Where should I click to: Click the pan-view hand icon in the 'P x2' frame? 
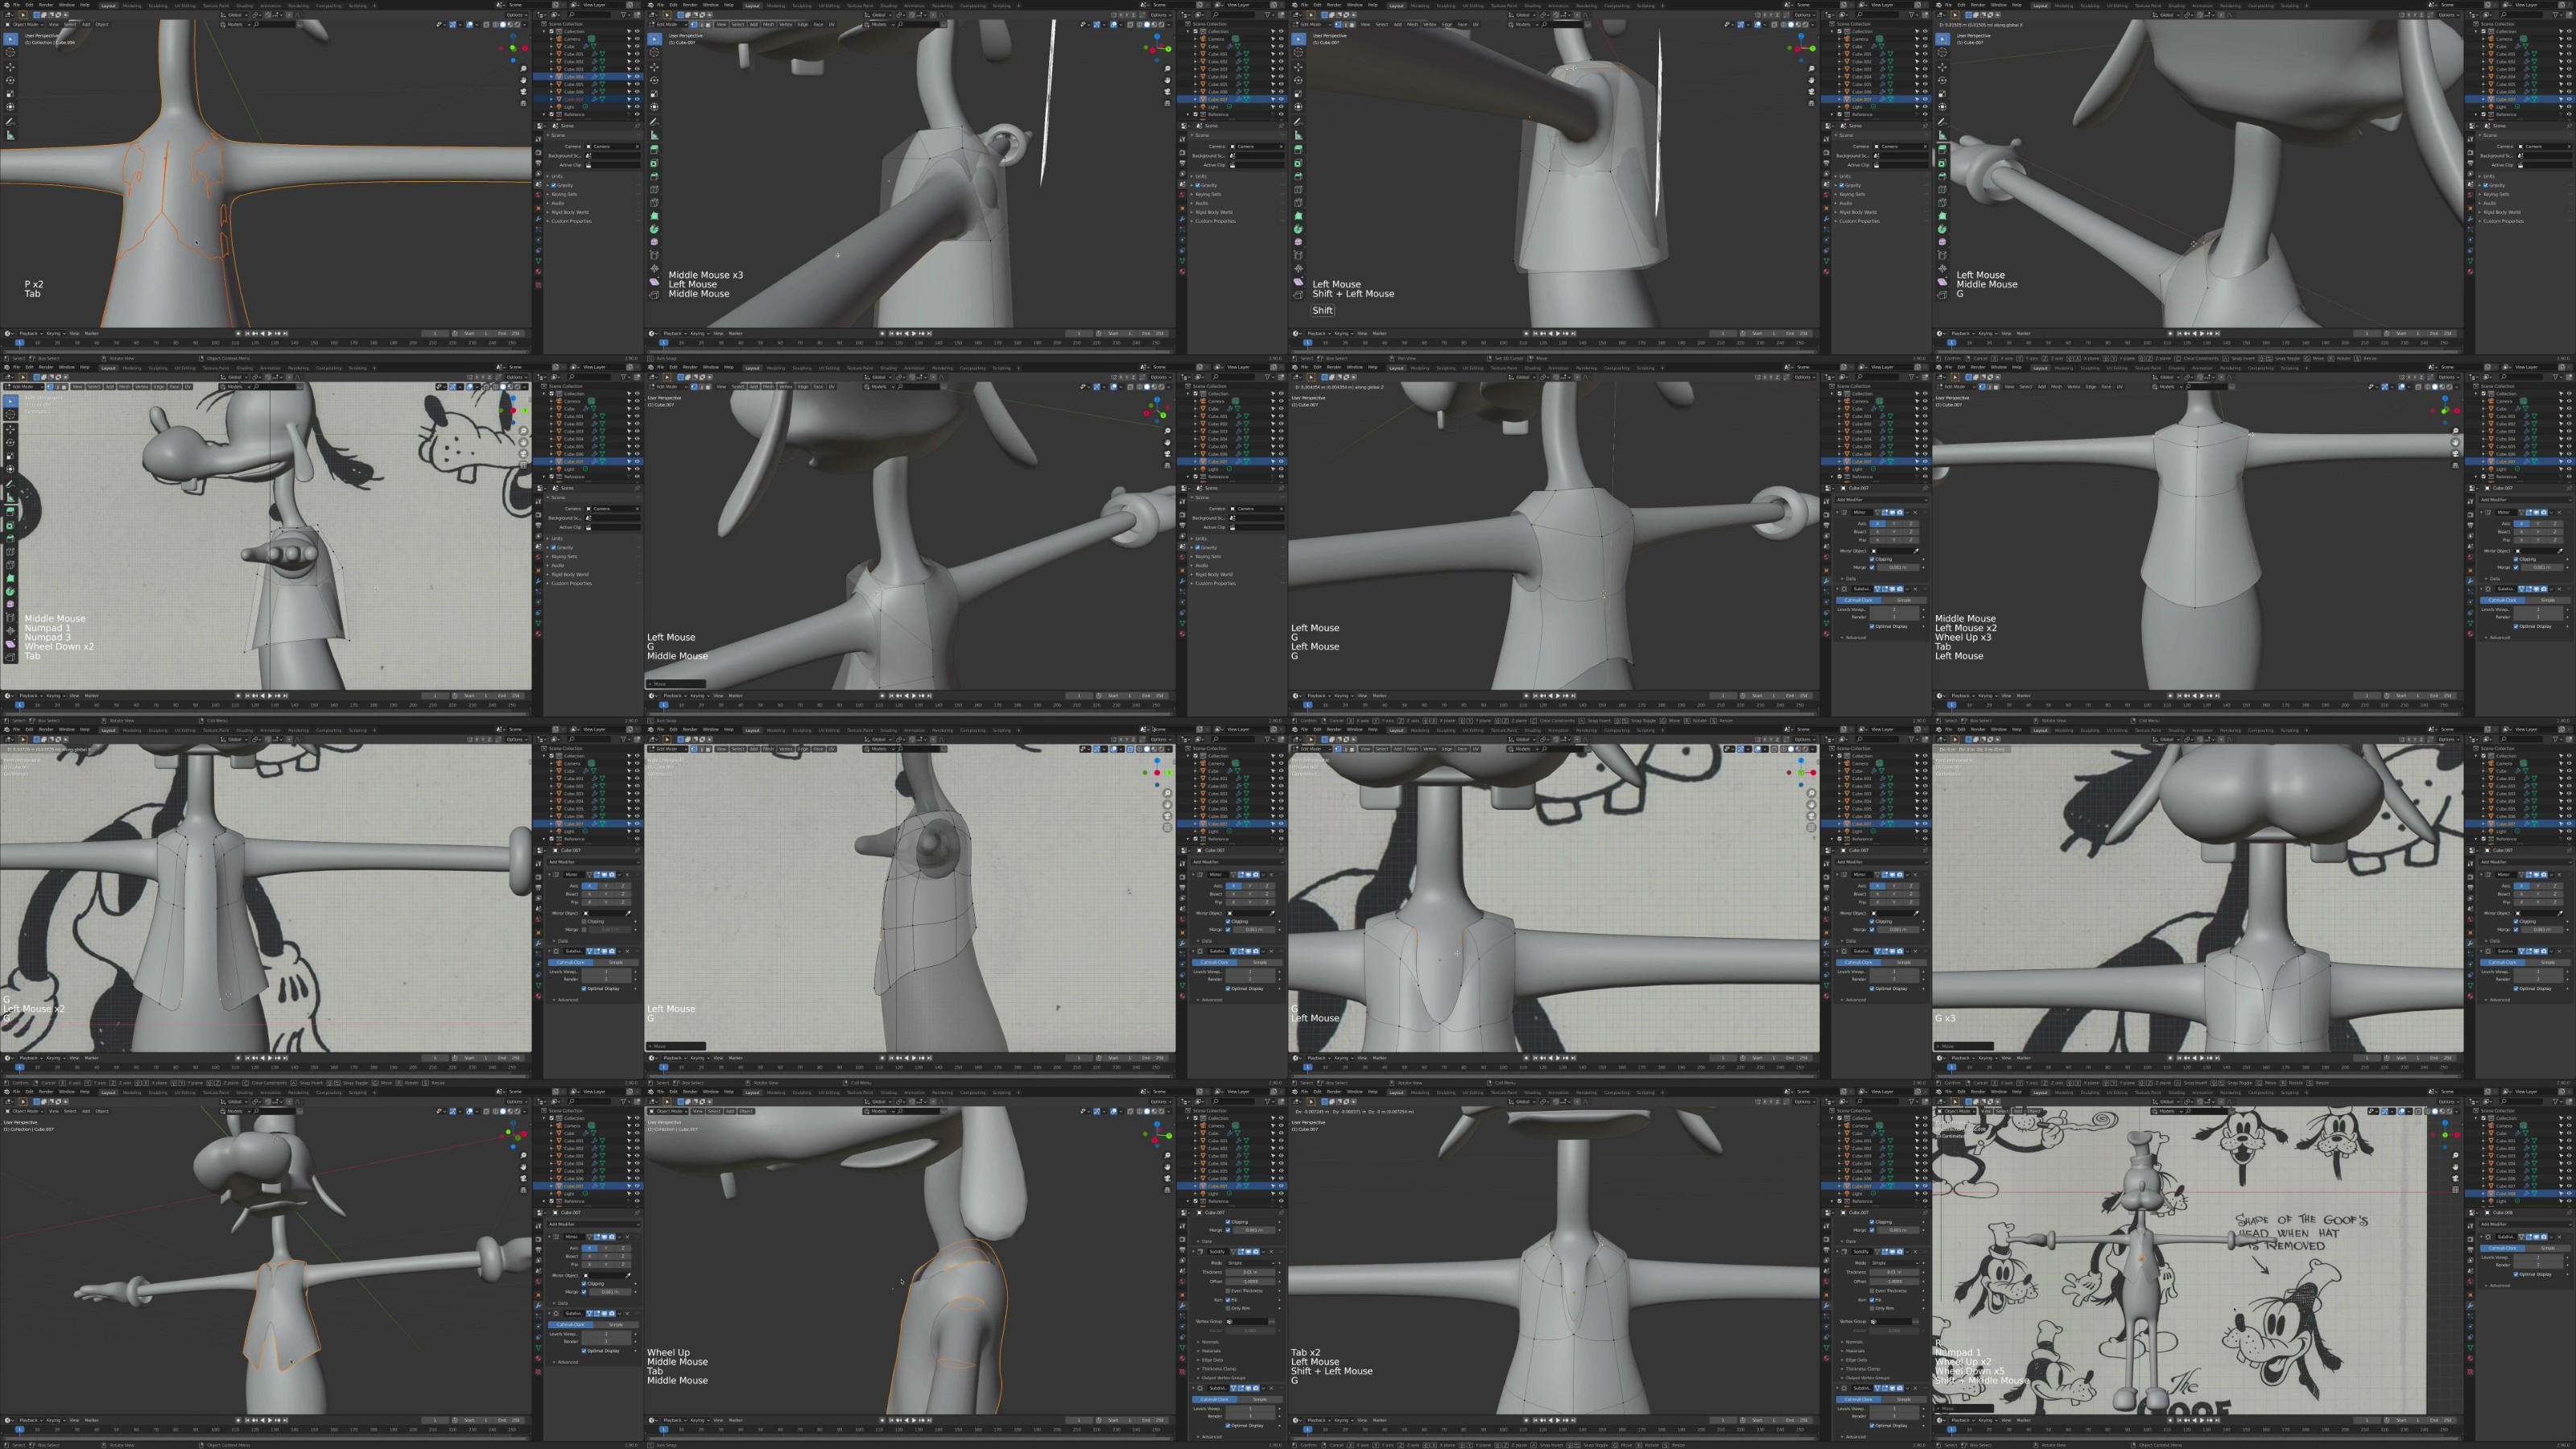point(524,80)
